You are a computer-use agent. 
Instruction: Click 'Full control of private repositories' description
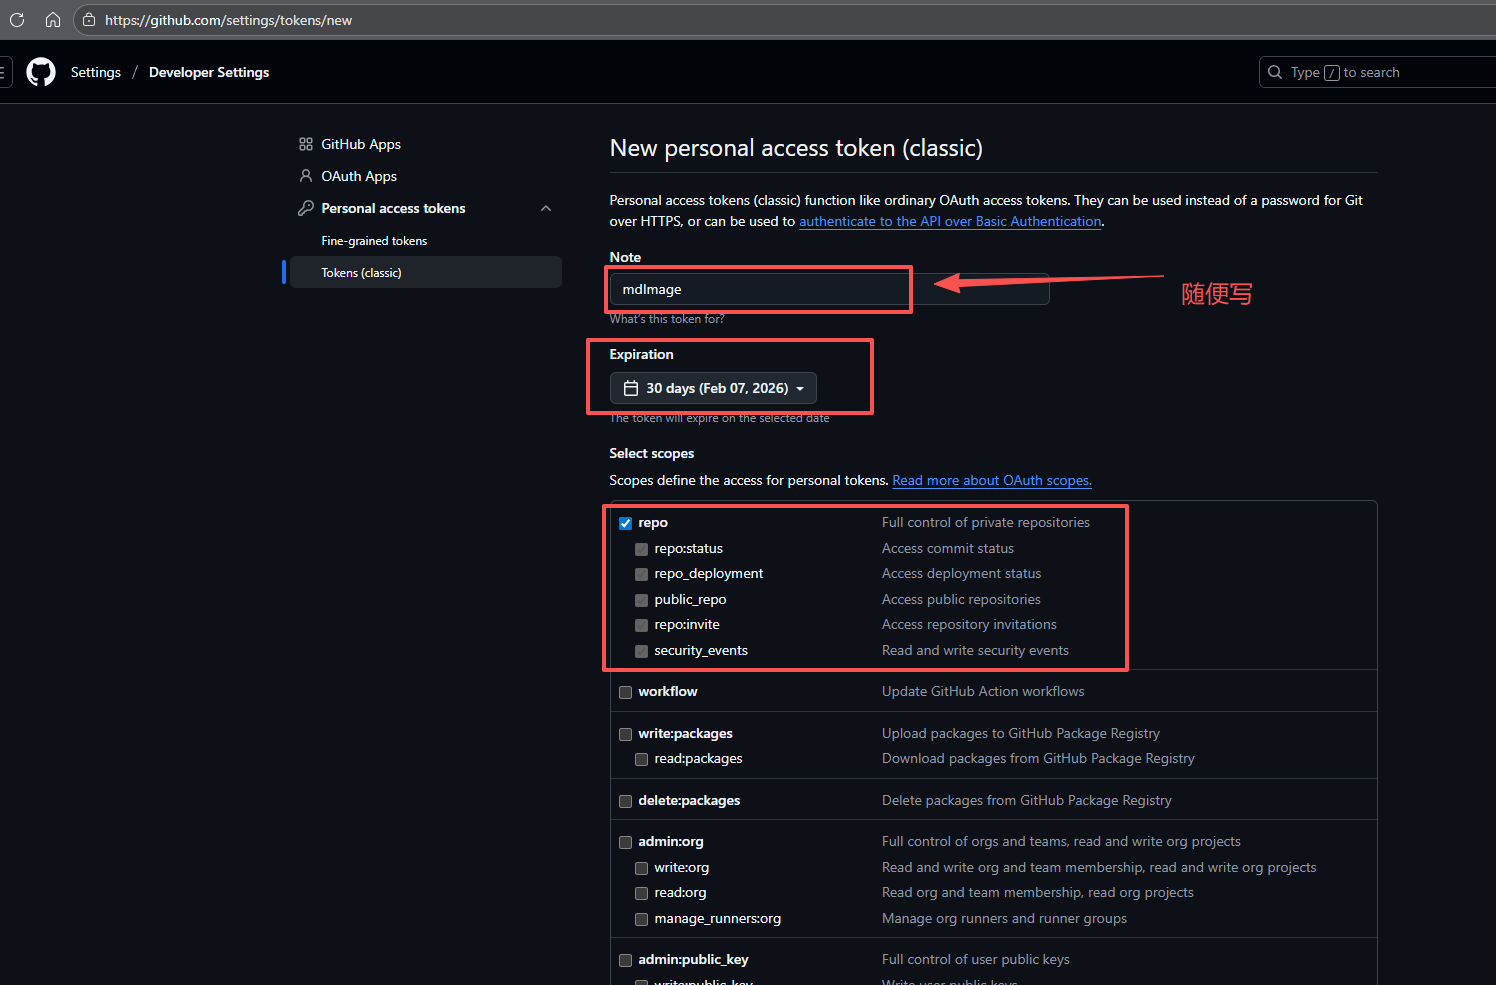point(986,523)
